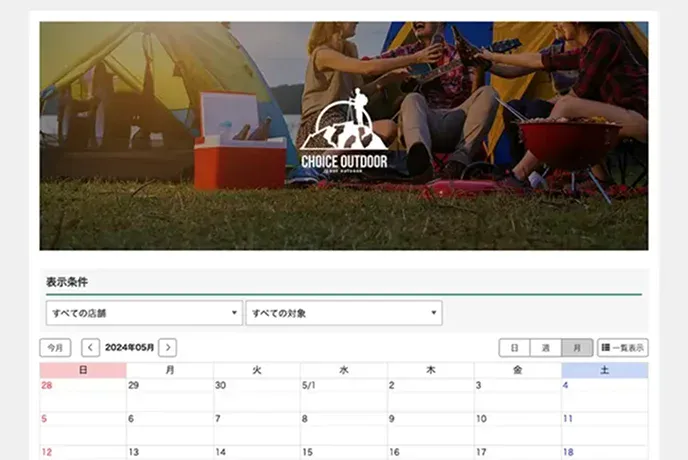688x460 pixels.
Task: Click the 2024年05月 month label
Action: coord(129,348)
